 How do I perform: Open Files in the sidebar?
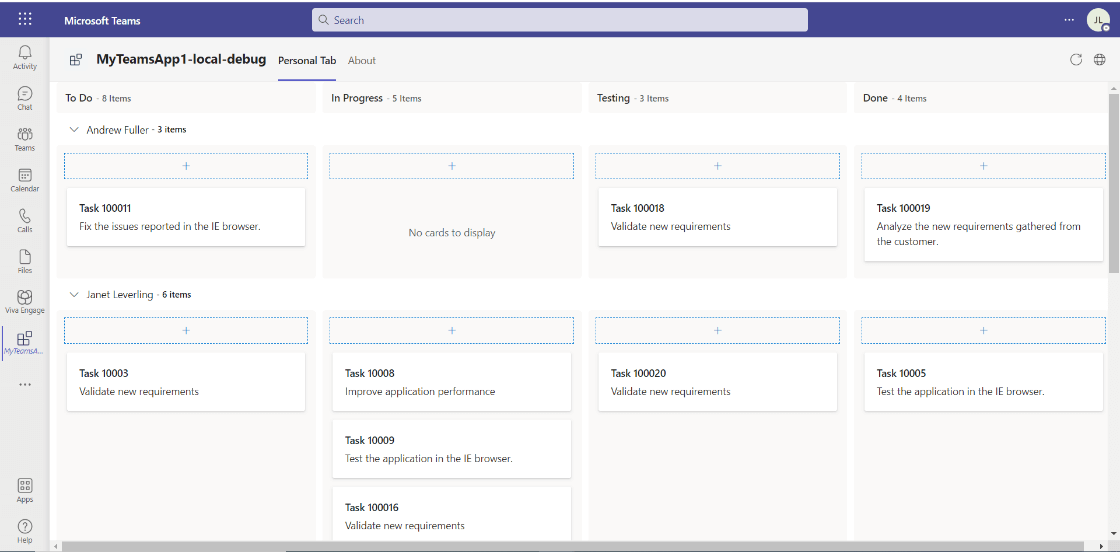[x=25, y=261]
